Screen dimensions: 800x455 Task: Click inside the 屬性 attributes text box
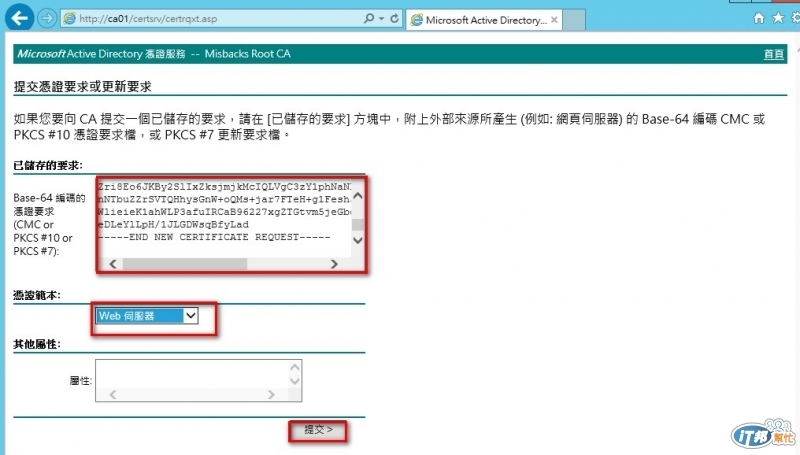(191, 375)
